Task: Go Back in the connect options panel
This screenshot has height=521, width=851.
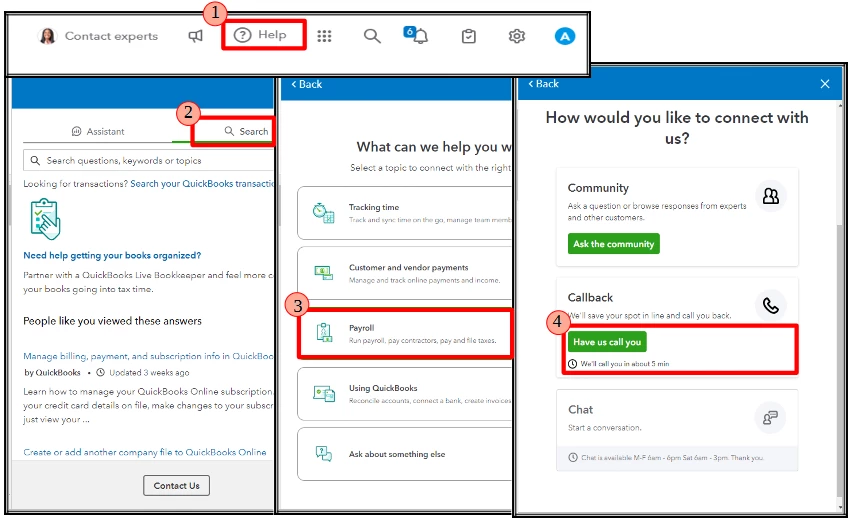Action: [x=543, y=84]
